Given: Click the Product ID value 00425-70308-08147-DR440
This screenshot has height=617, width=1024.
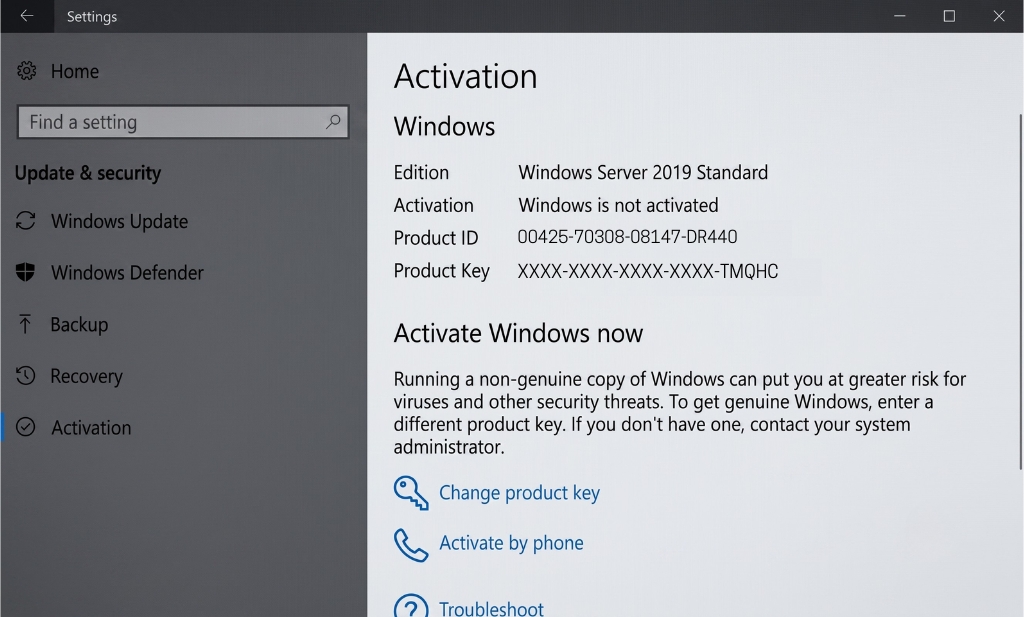Looking at the screenshot, I should coord(628,236).
